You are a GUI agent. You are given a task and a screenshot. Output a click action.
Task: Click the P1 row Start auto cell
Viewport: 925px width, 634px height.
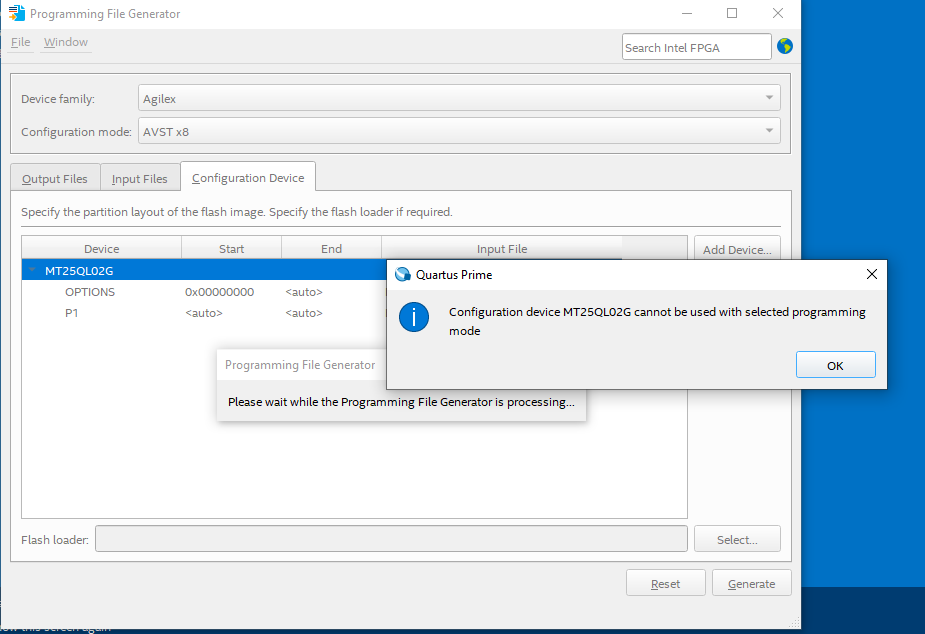click(204, 313)
